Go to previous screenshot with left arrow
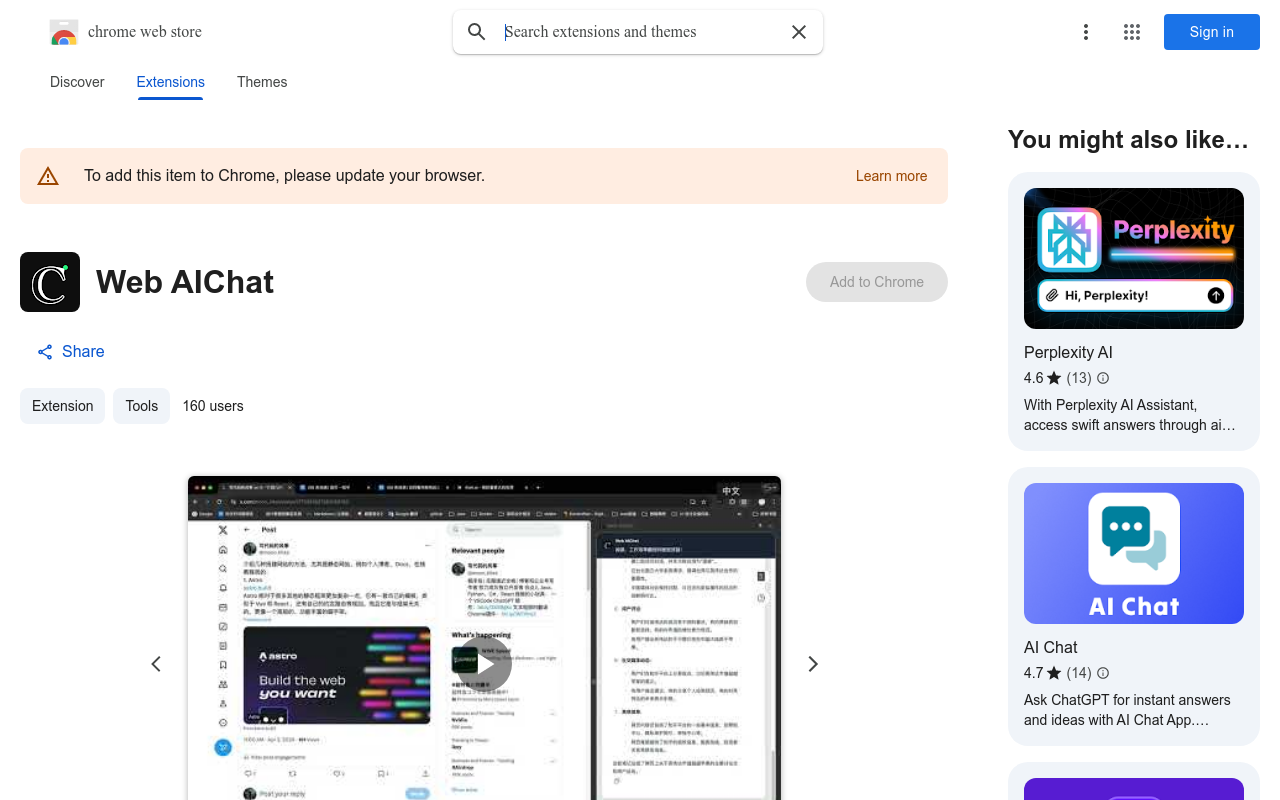The width and height of the screenshot is (1280, 800). 156,664
